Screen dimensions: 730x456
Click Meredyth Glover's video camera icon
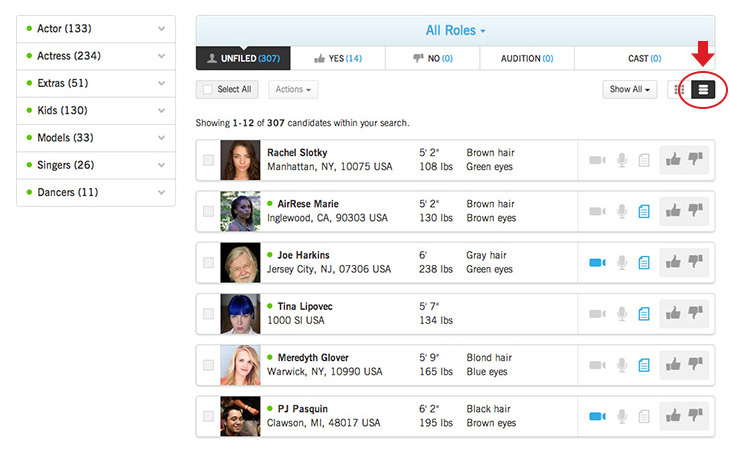tap(597, 365)
